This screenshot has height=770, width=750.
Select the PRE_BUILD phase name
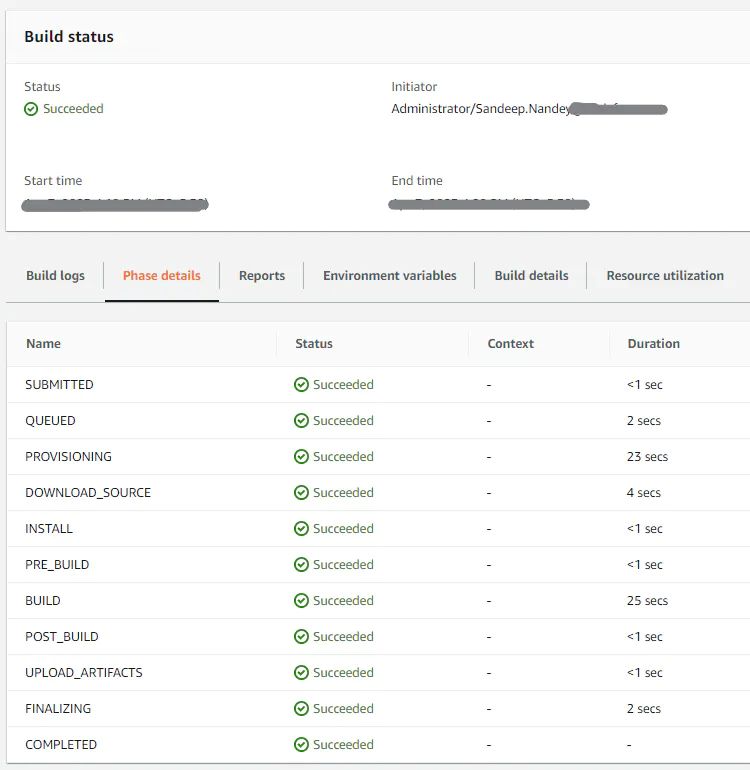pyautogui.click(x=57, y=565)
